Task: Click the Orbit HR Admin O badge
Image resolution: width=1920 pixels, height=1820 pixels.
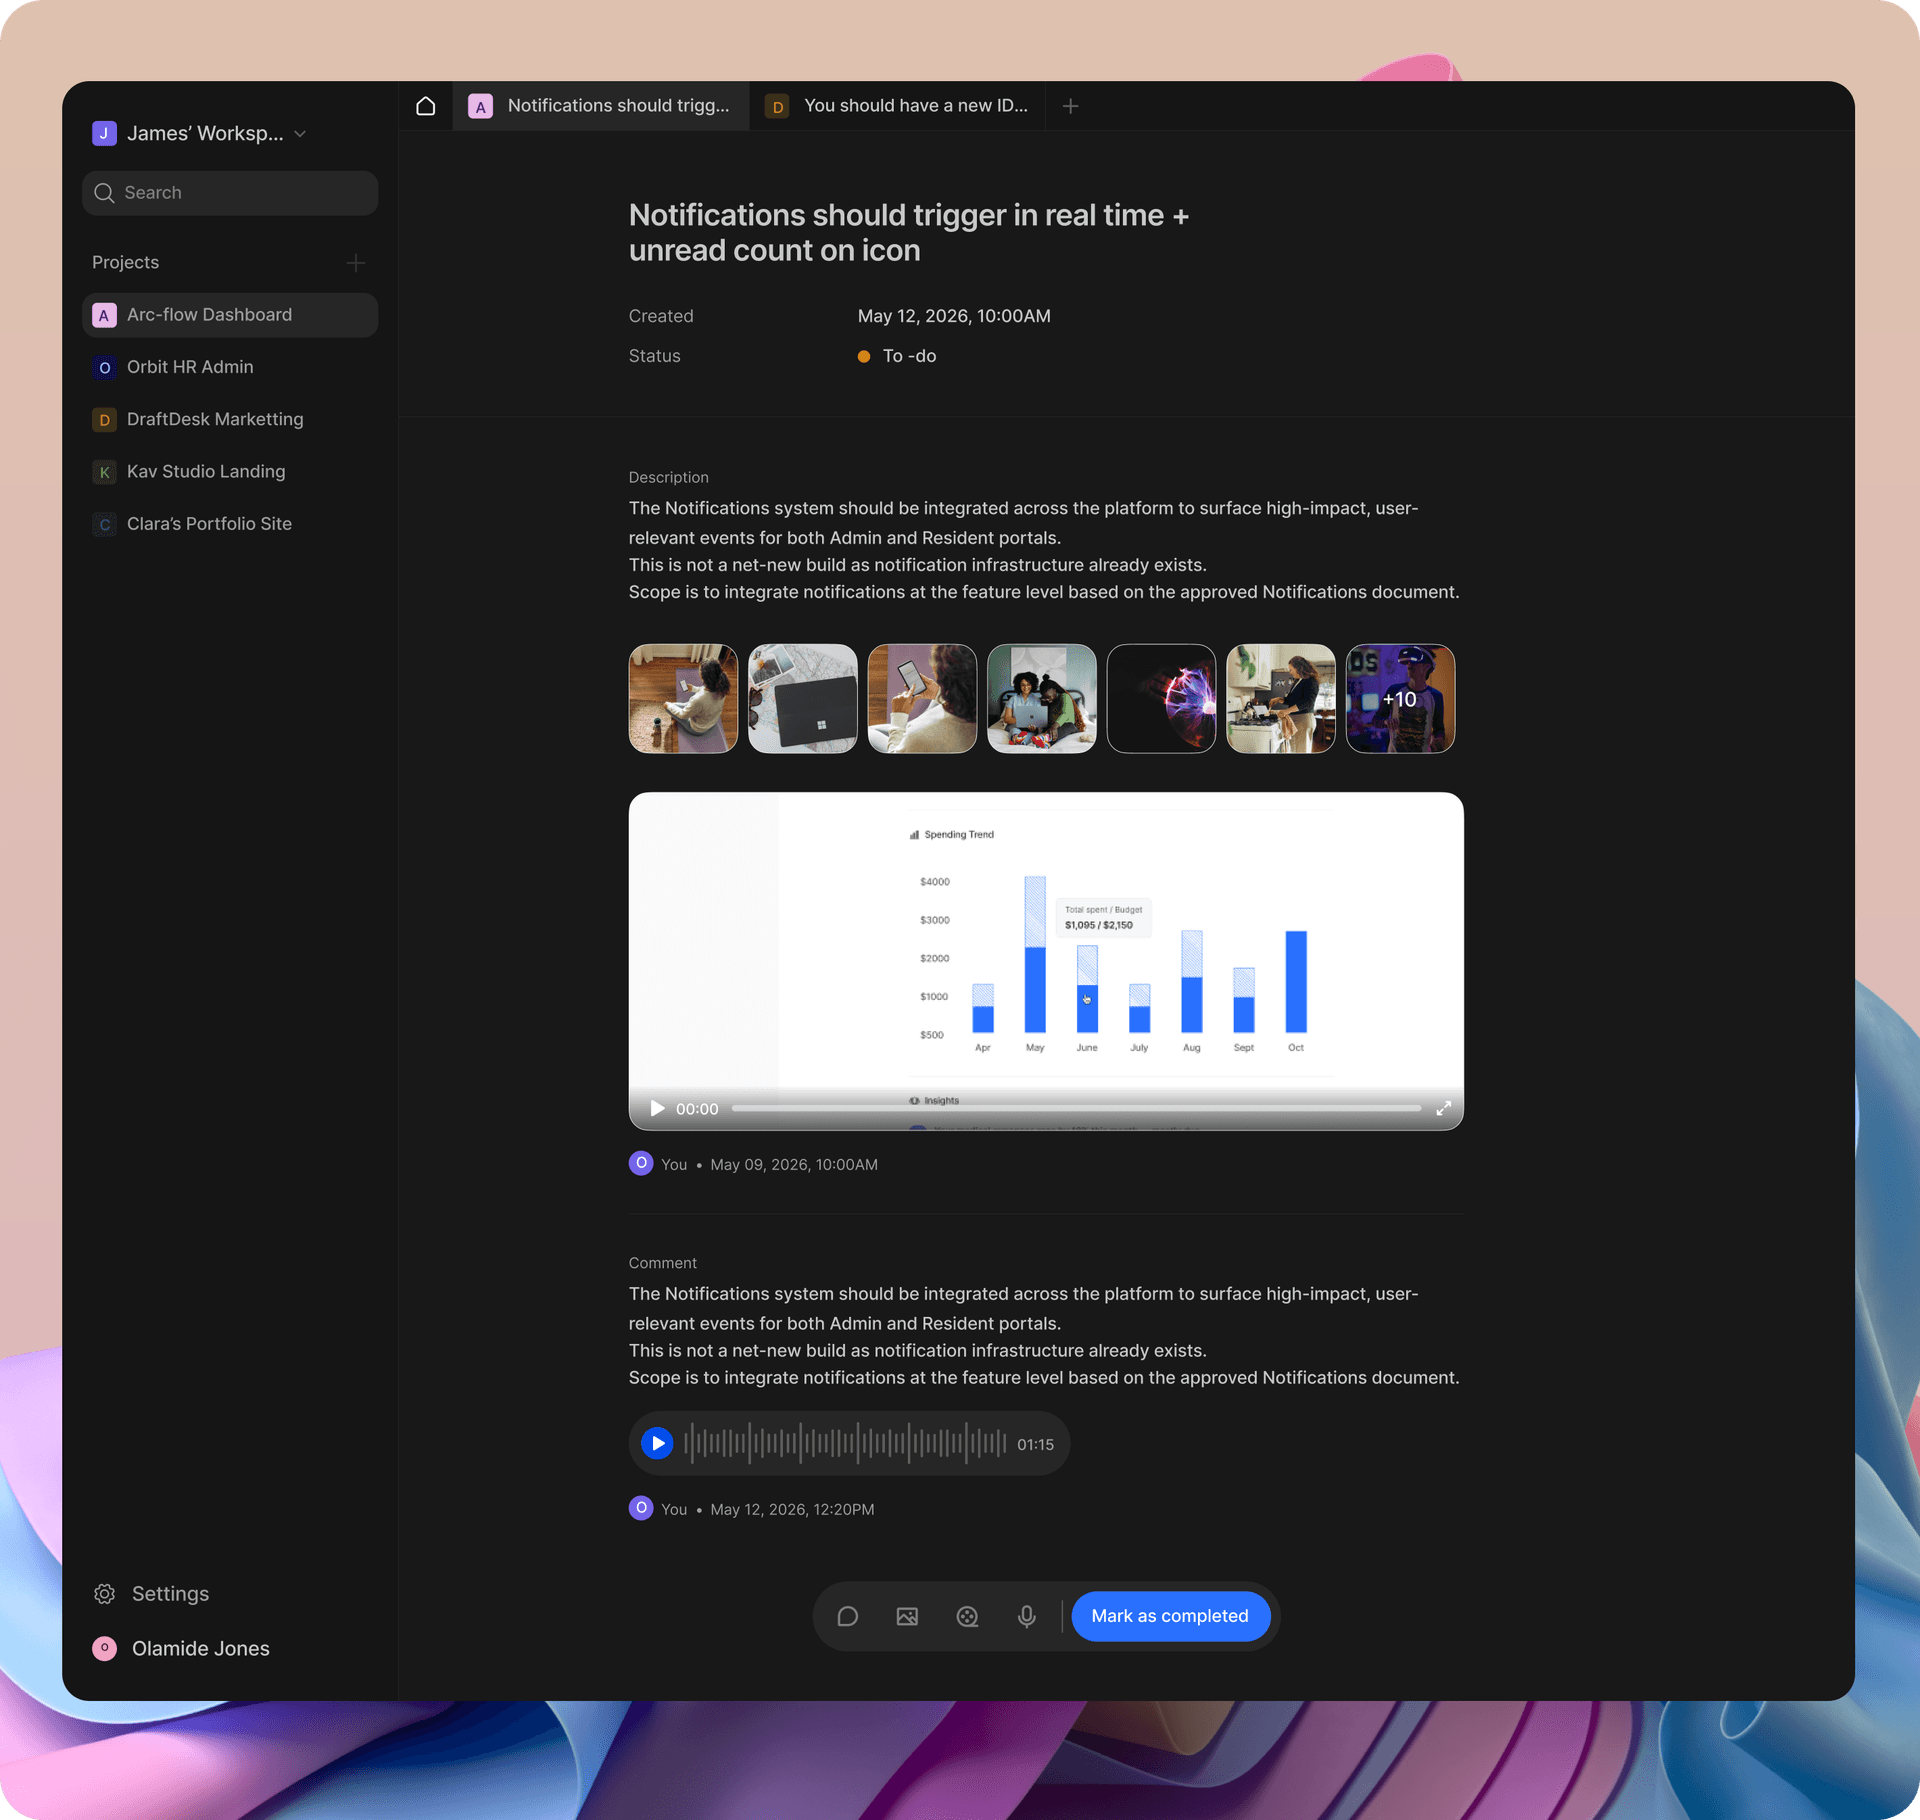Action: [104, 367]
